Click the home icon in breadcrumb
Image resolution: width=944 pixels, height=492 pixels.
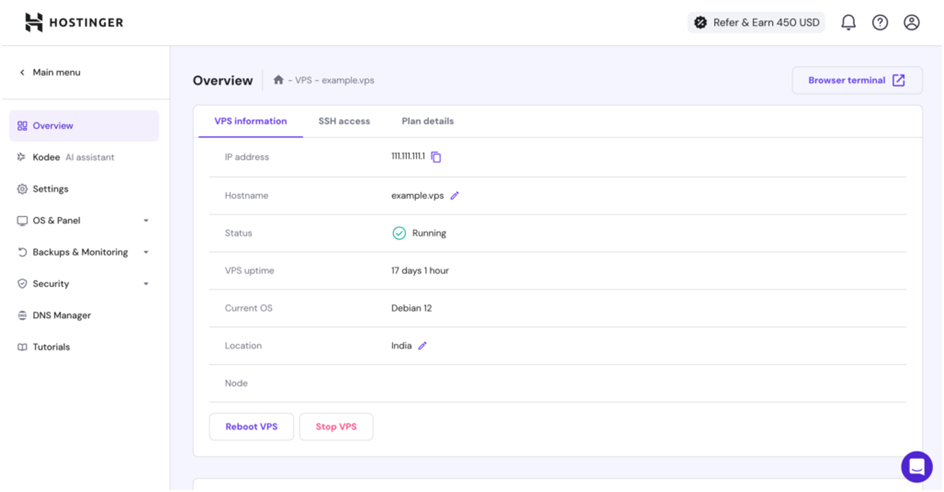coord(278,80)
